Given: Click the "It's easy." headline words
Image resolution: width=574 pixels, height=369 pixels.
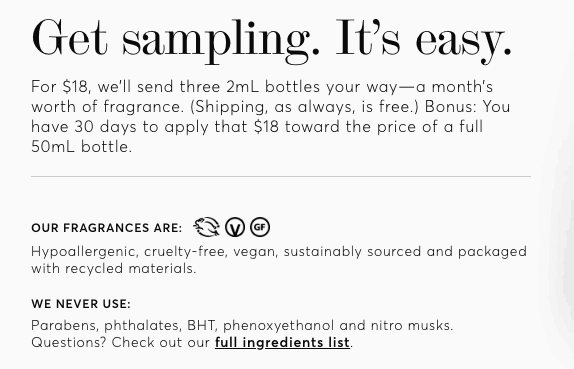Looking at the screenshot, I should [424, 40].
